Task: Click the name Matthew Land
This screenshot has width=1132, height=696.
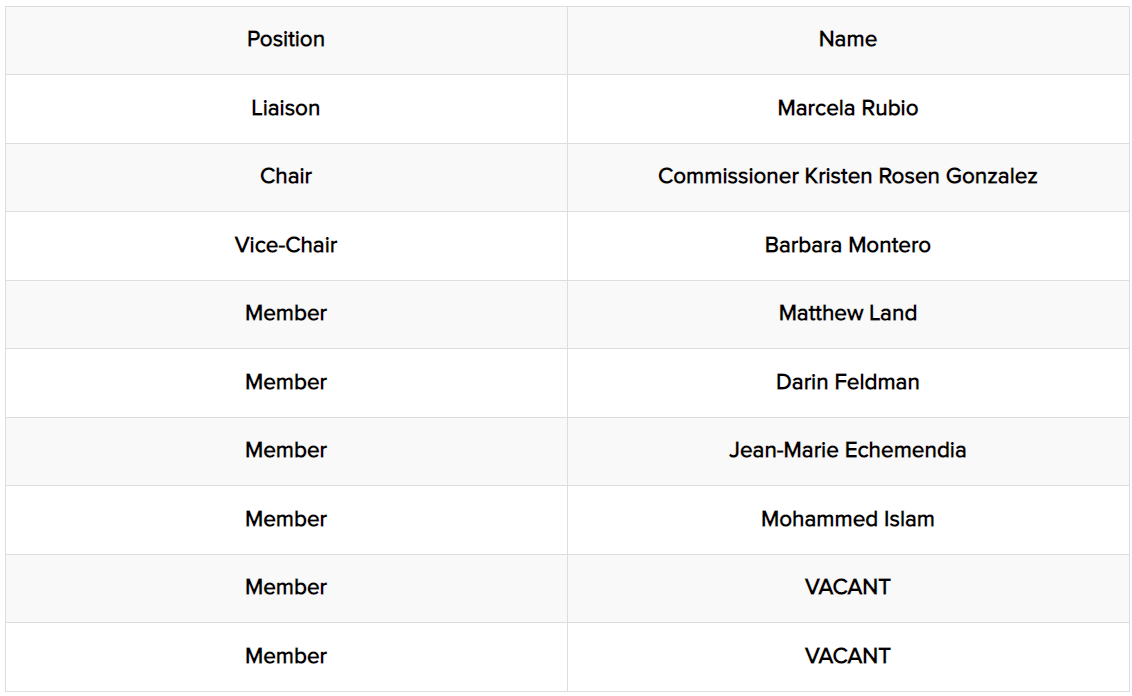Action: coord(847,313)
